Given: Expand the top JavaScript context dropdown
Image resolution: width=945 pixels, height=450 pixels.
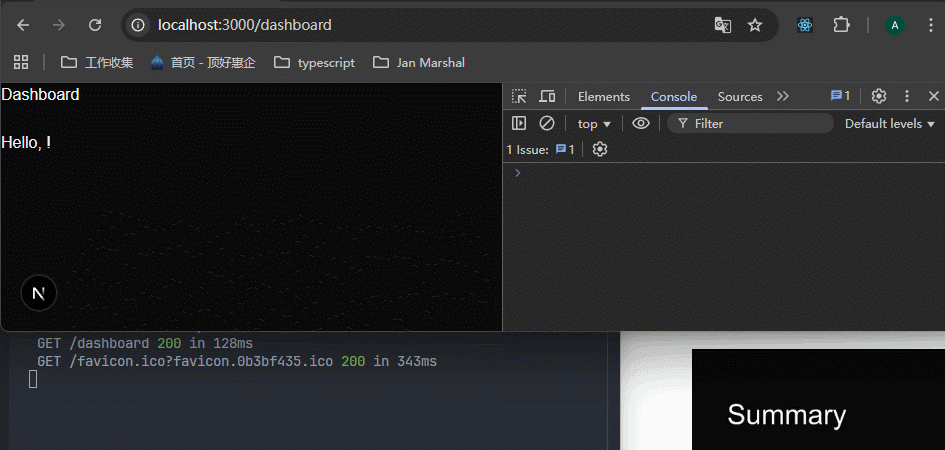Looking at the screenshot, I should click(594, 123).
